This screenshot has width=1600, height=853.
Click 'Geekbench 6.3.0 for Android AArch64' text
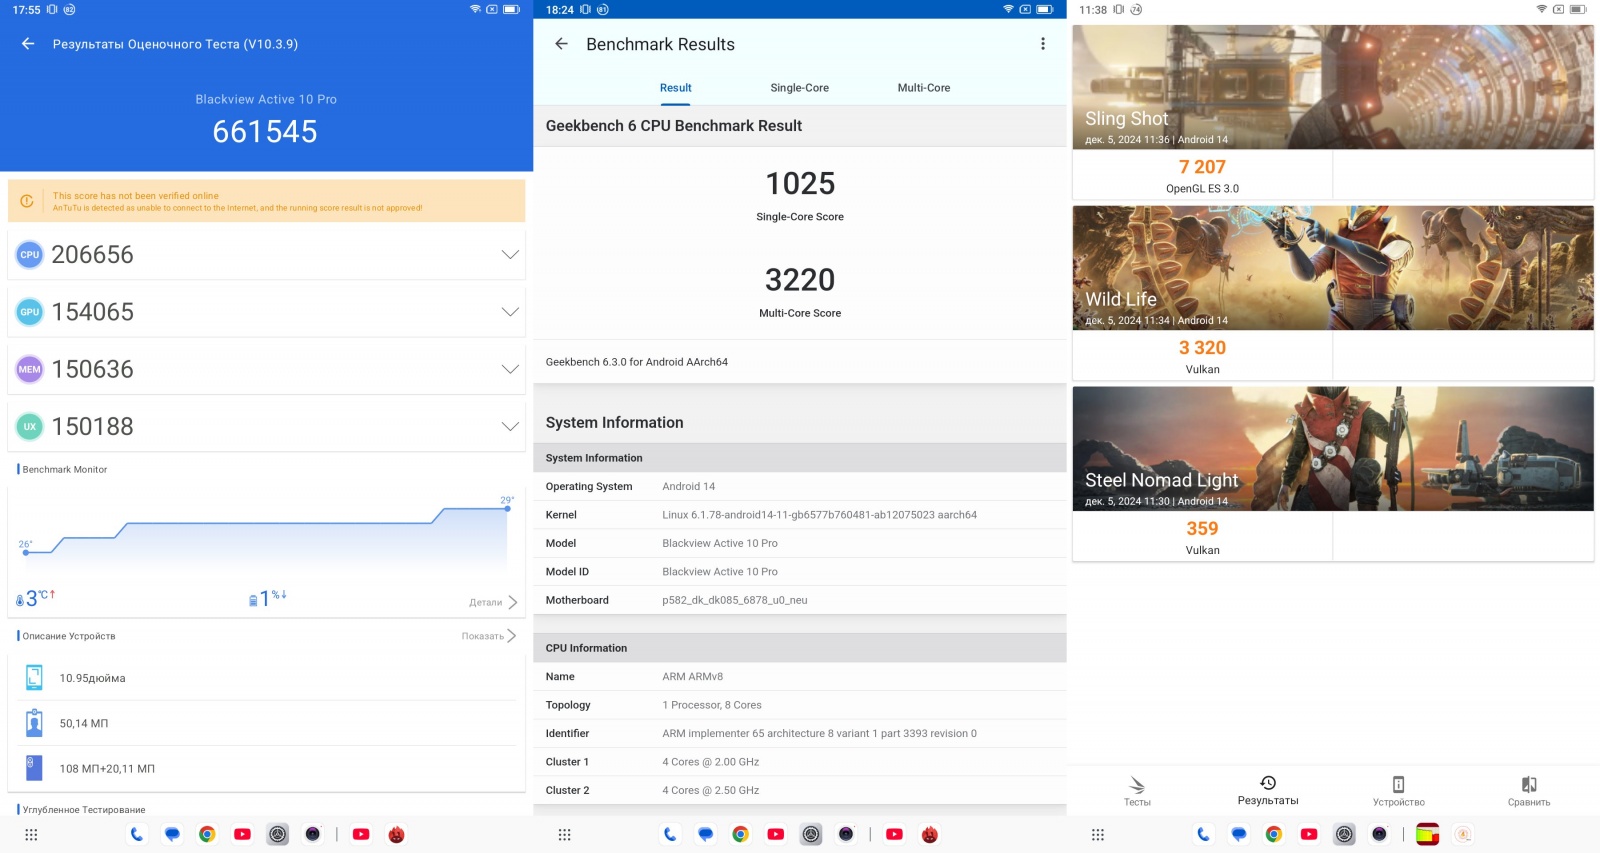(637, 362)
